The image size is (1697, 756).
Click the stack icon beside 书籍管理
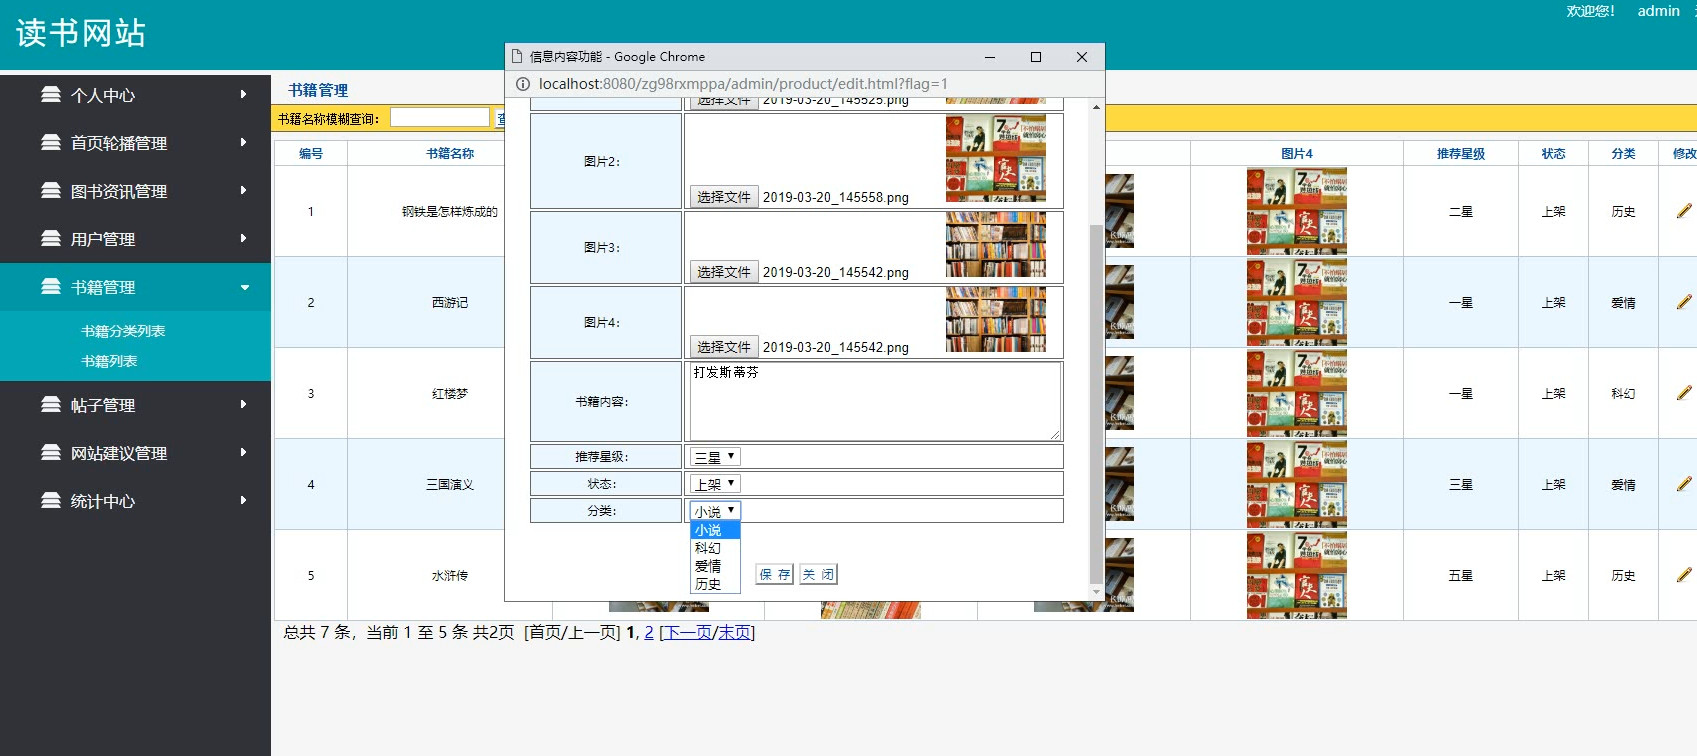51,287
